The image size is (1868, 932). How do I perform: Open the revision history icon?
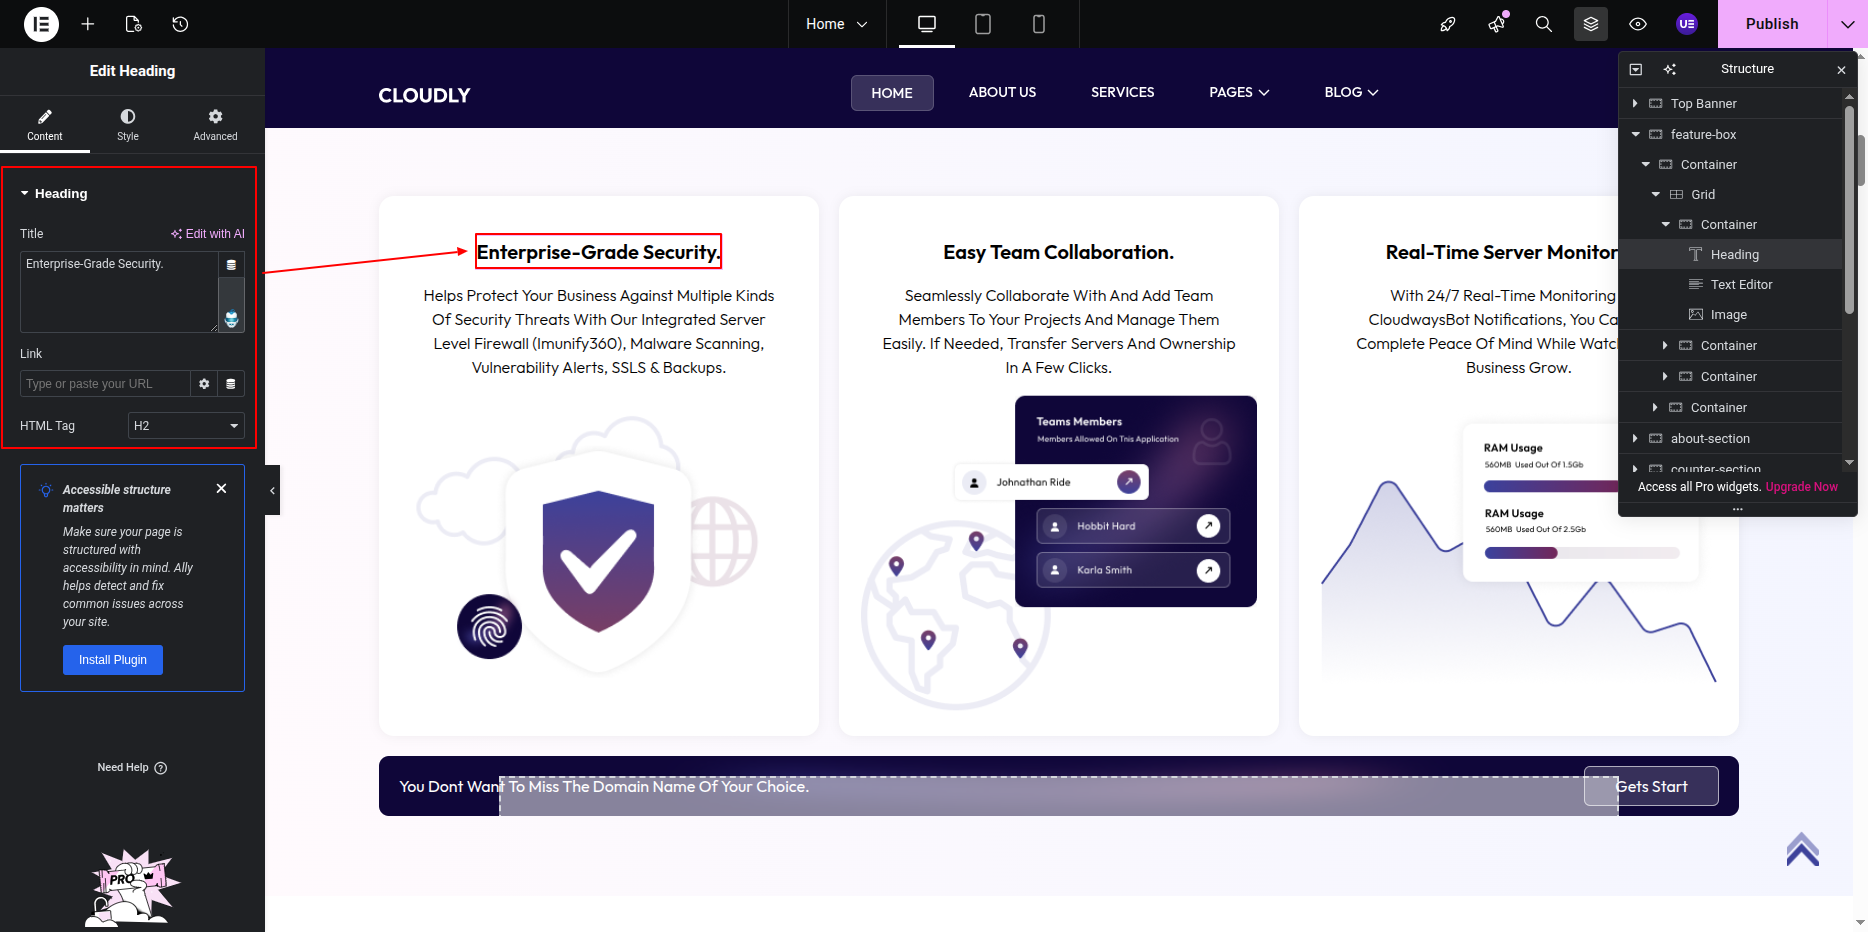pos(180,24)
